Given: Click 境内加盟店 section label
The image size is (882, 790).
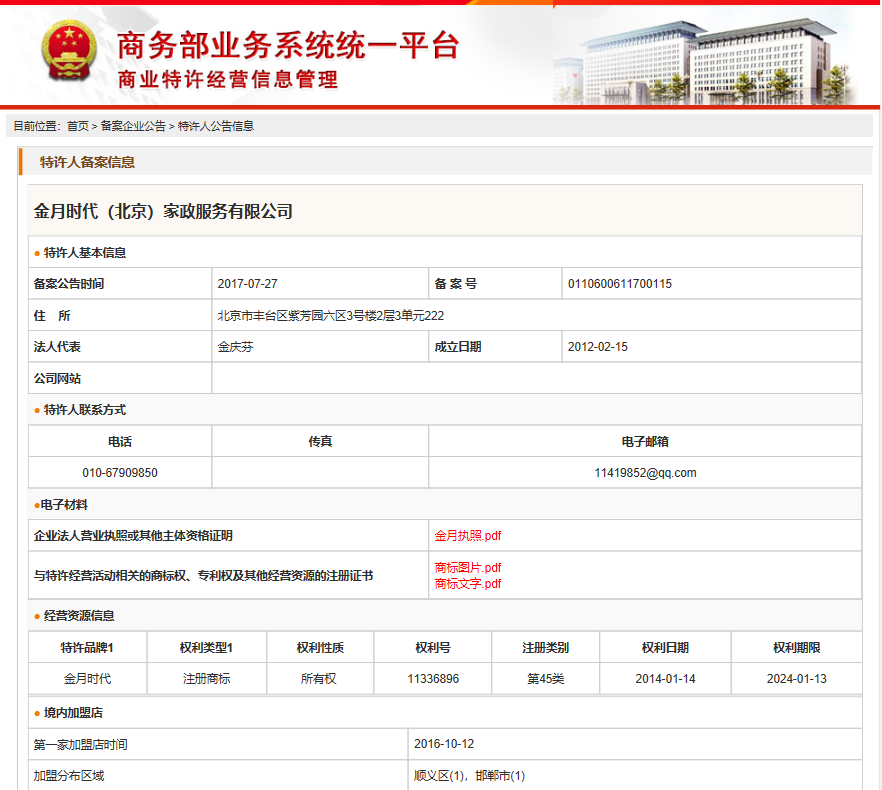Looking at the screenshot, I should tap(73, 712).
